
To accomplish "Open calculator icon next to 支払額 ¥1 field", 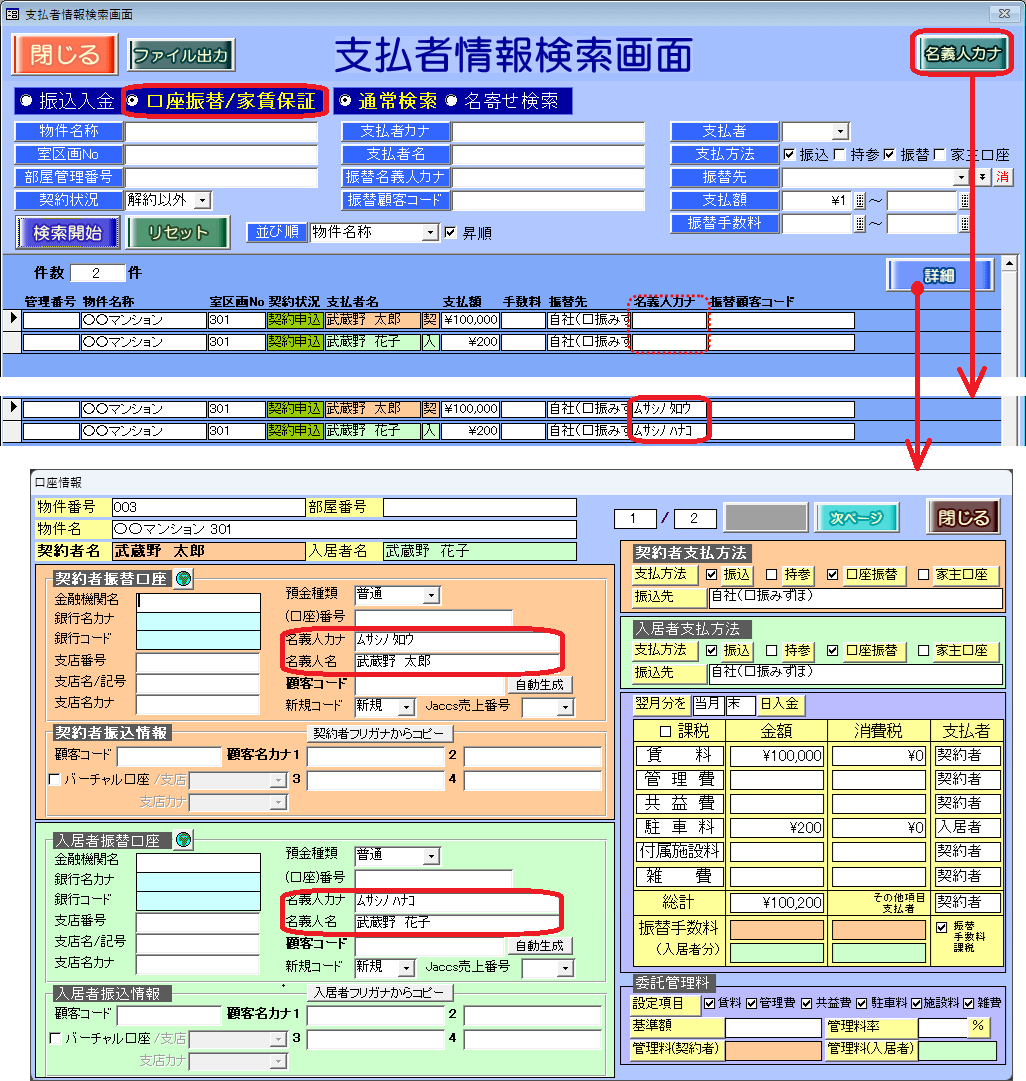I will point(859,200).
